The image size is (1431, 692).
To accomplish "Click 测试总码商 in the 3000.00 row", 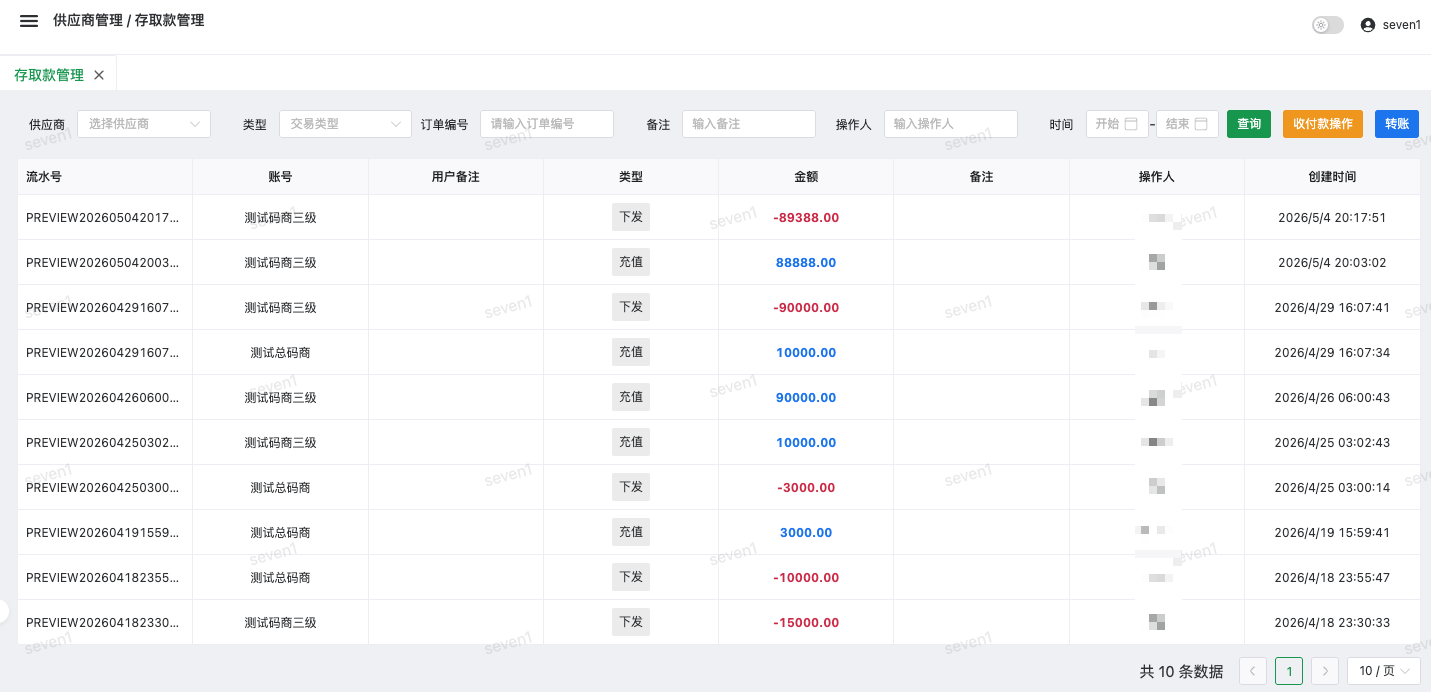I will tap(280, 533).
